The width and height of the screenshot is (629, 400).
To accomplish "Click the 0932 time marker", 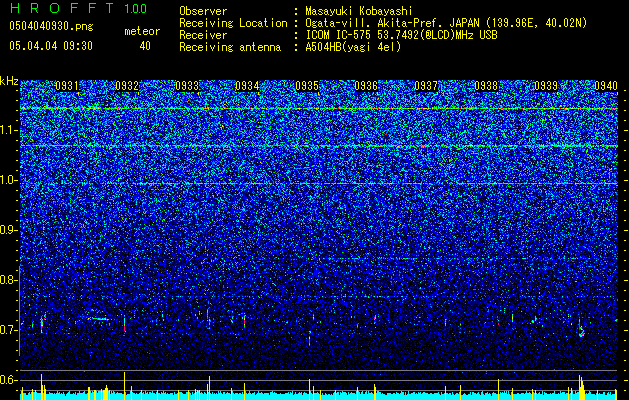I will point(127,86).
